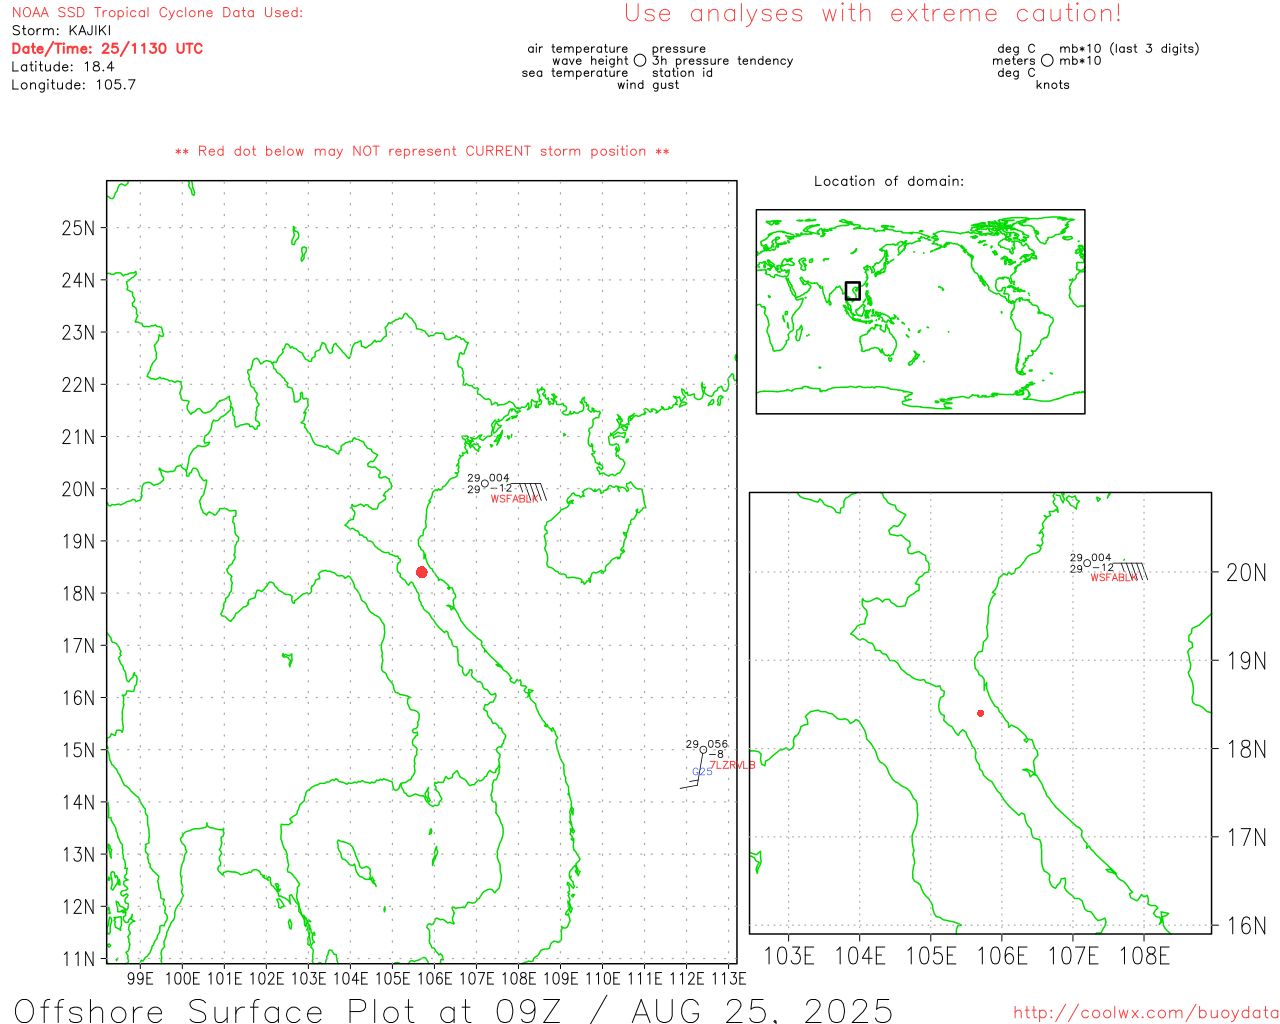Image resolution: width=1280 pixels, height=1024 pixels.
Task: Click the 109E longitude label on main map
Action: [x=560, y=978]
